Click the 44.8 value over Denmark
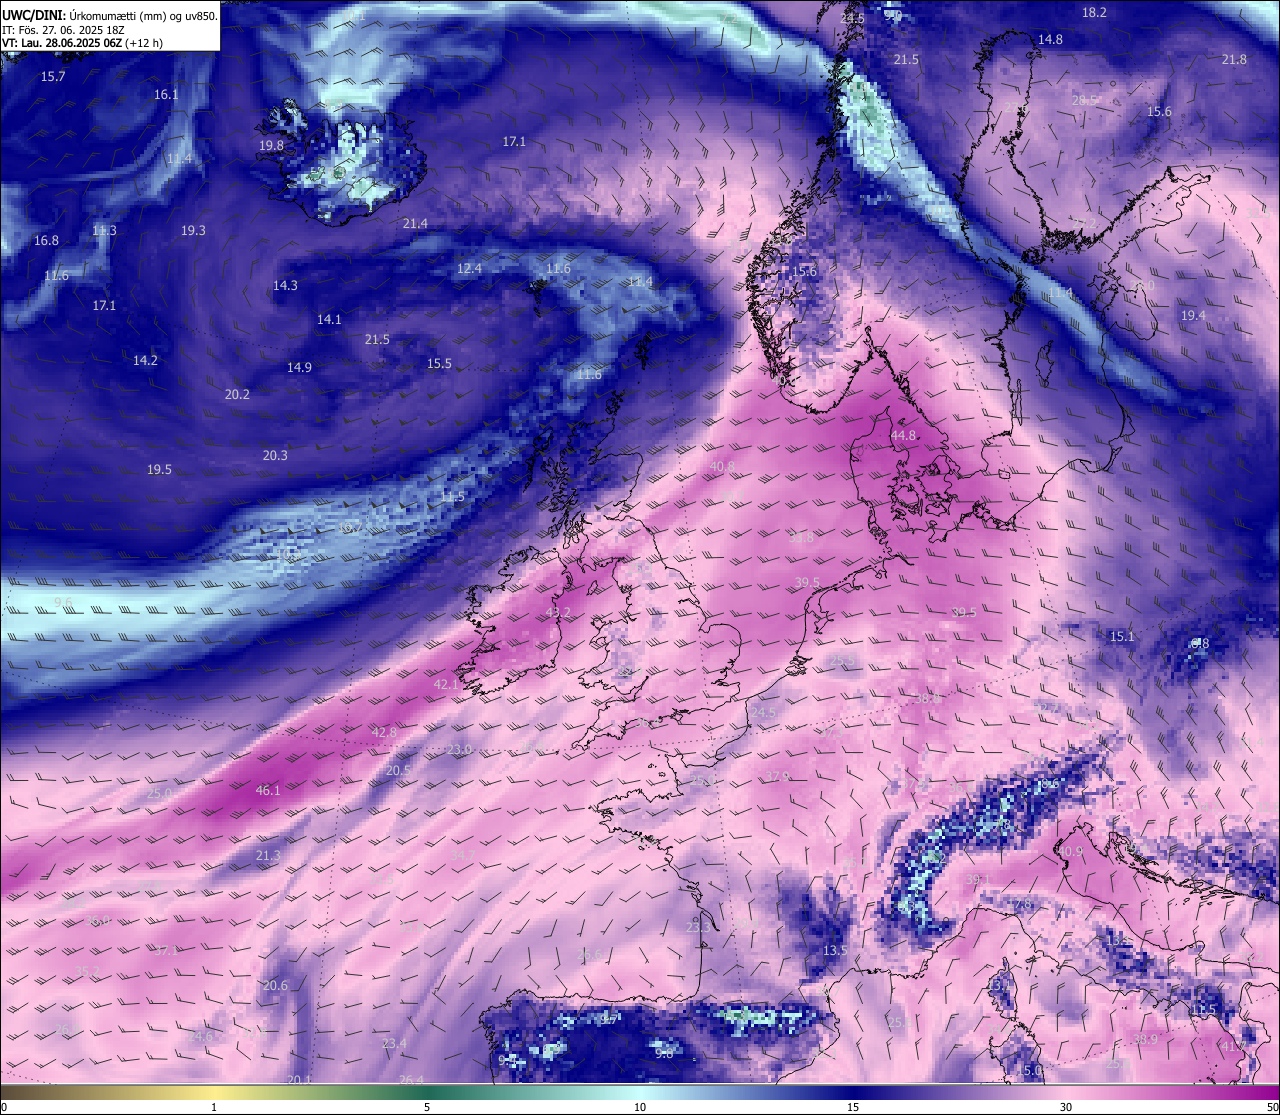Screen dimensions: 1280x1115 click(x=903, y=436)
